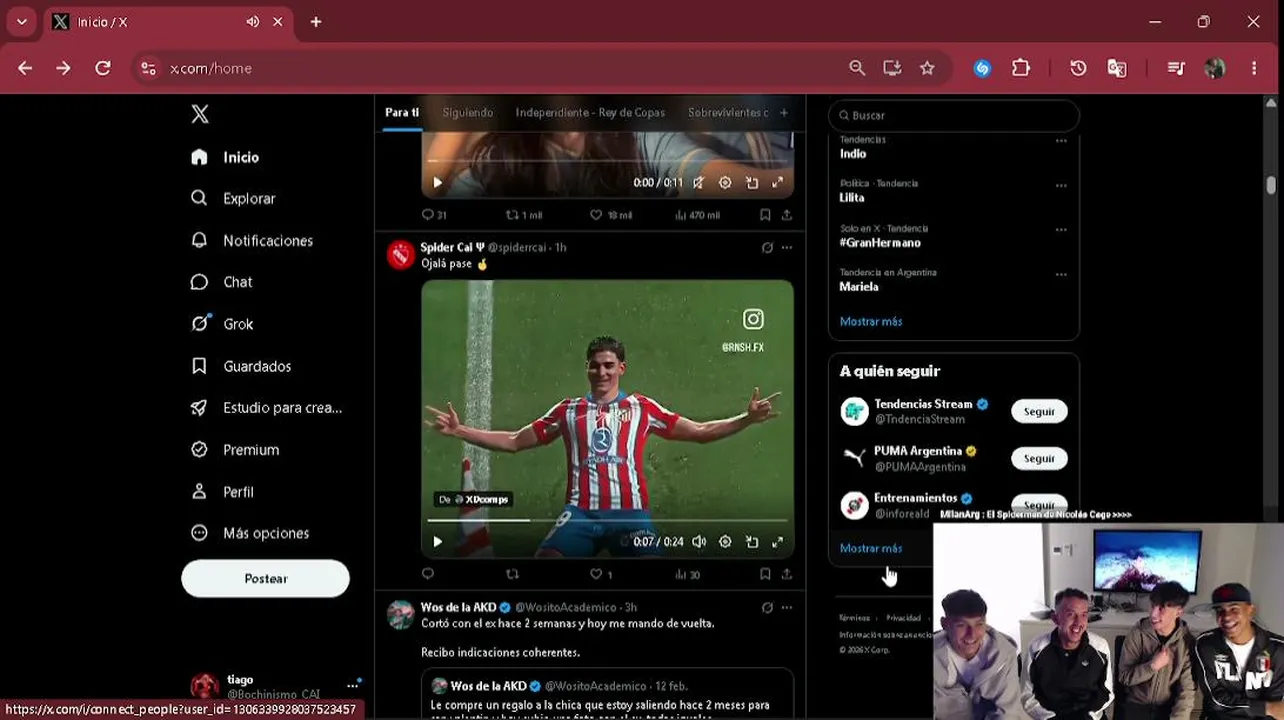Open Estudio para creadores
The width and height of the screenshot is (1284, 720).
[x=266, y=408]
